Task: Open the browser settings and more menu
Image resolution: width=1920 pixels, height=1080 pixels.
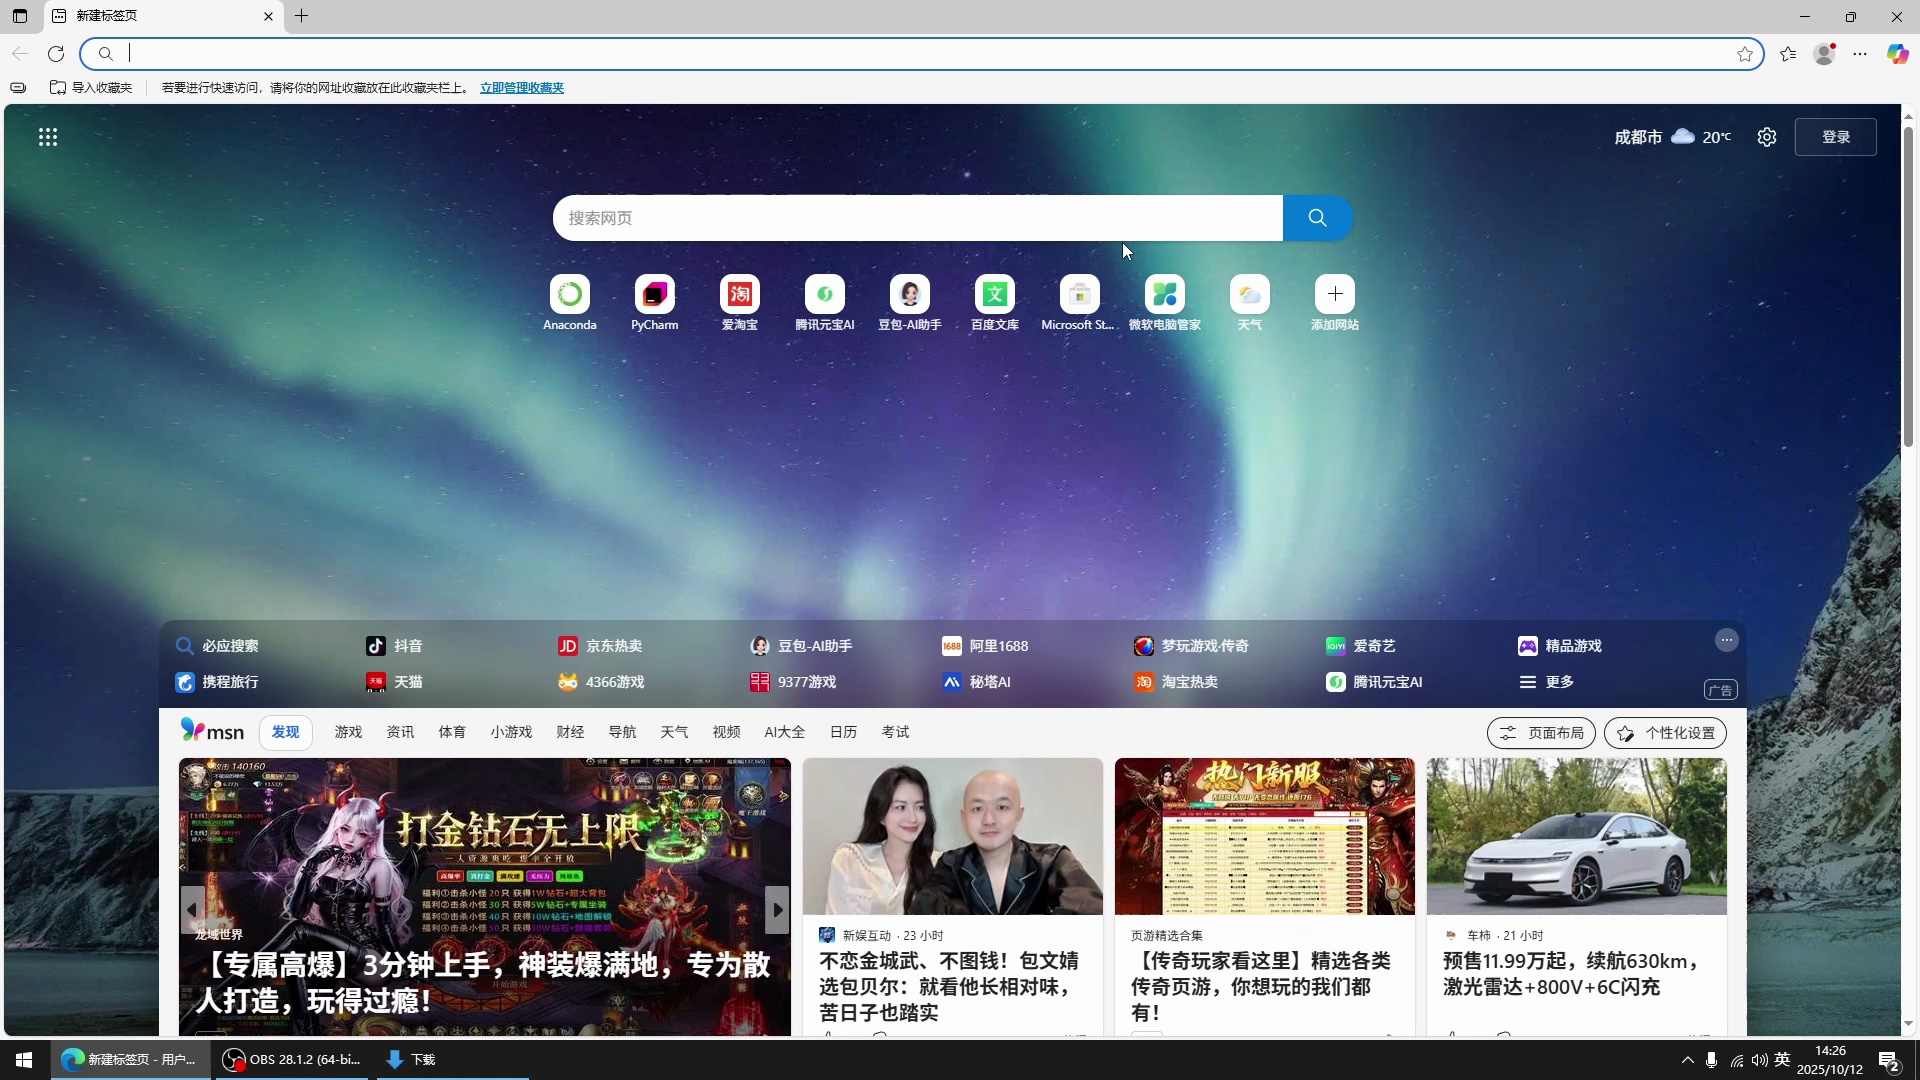Action: point(1860,54)
